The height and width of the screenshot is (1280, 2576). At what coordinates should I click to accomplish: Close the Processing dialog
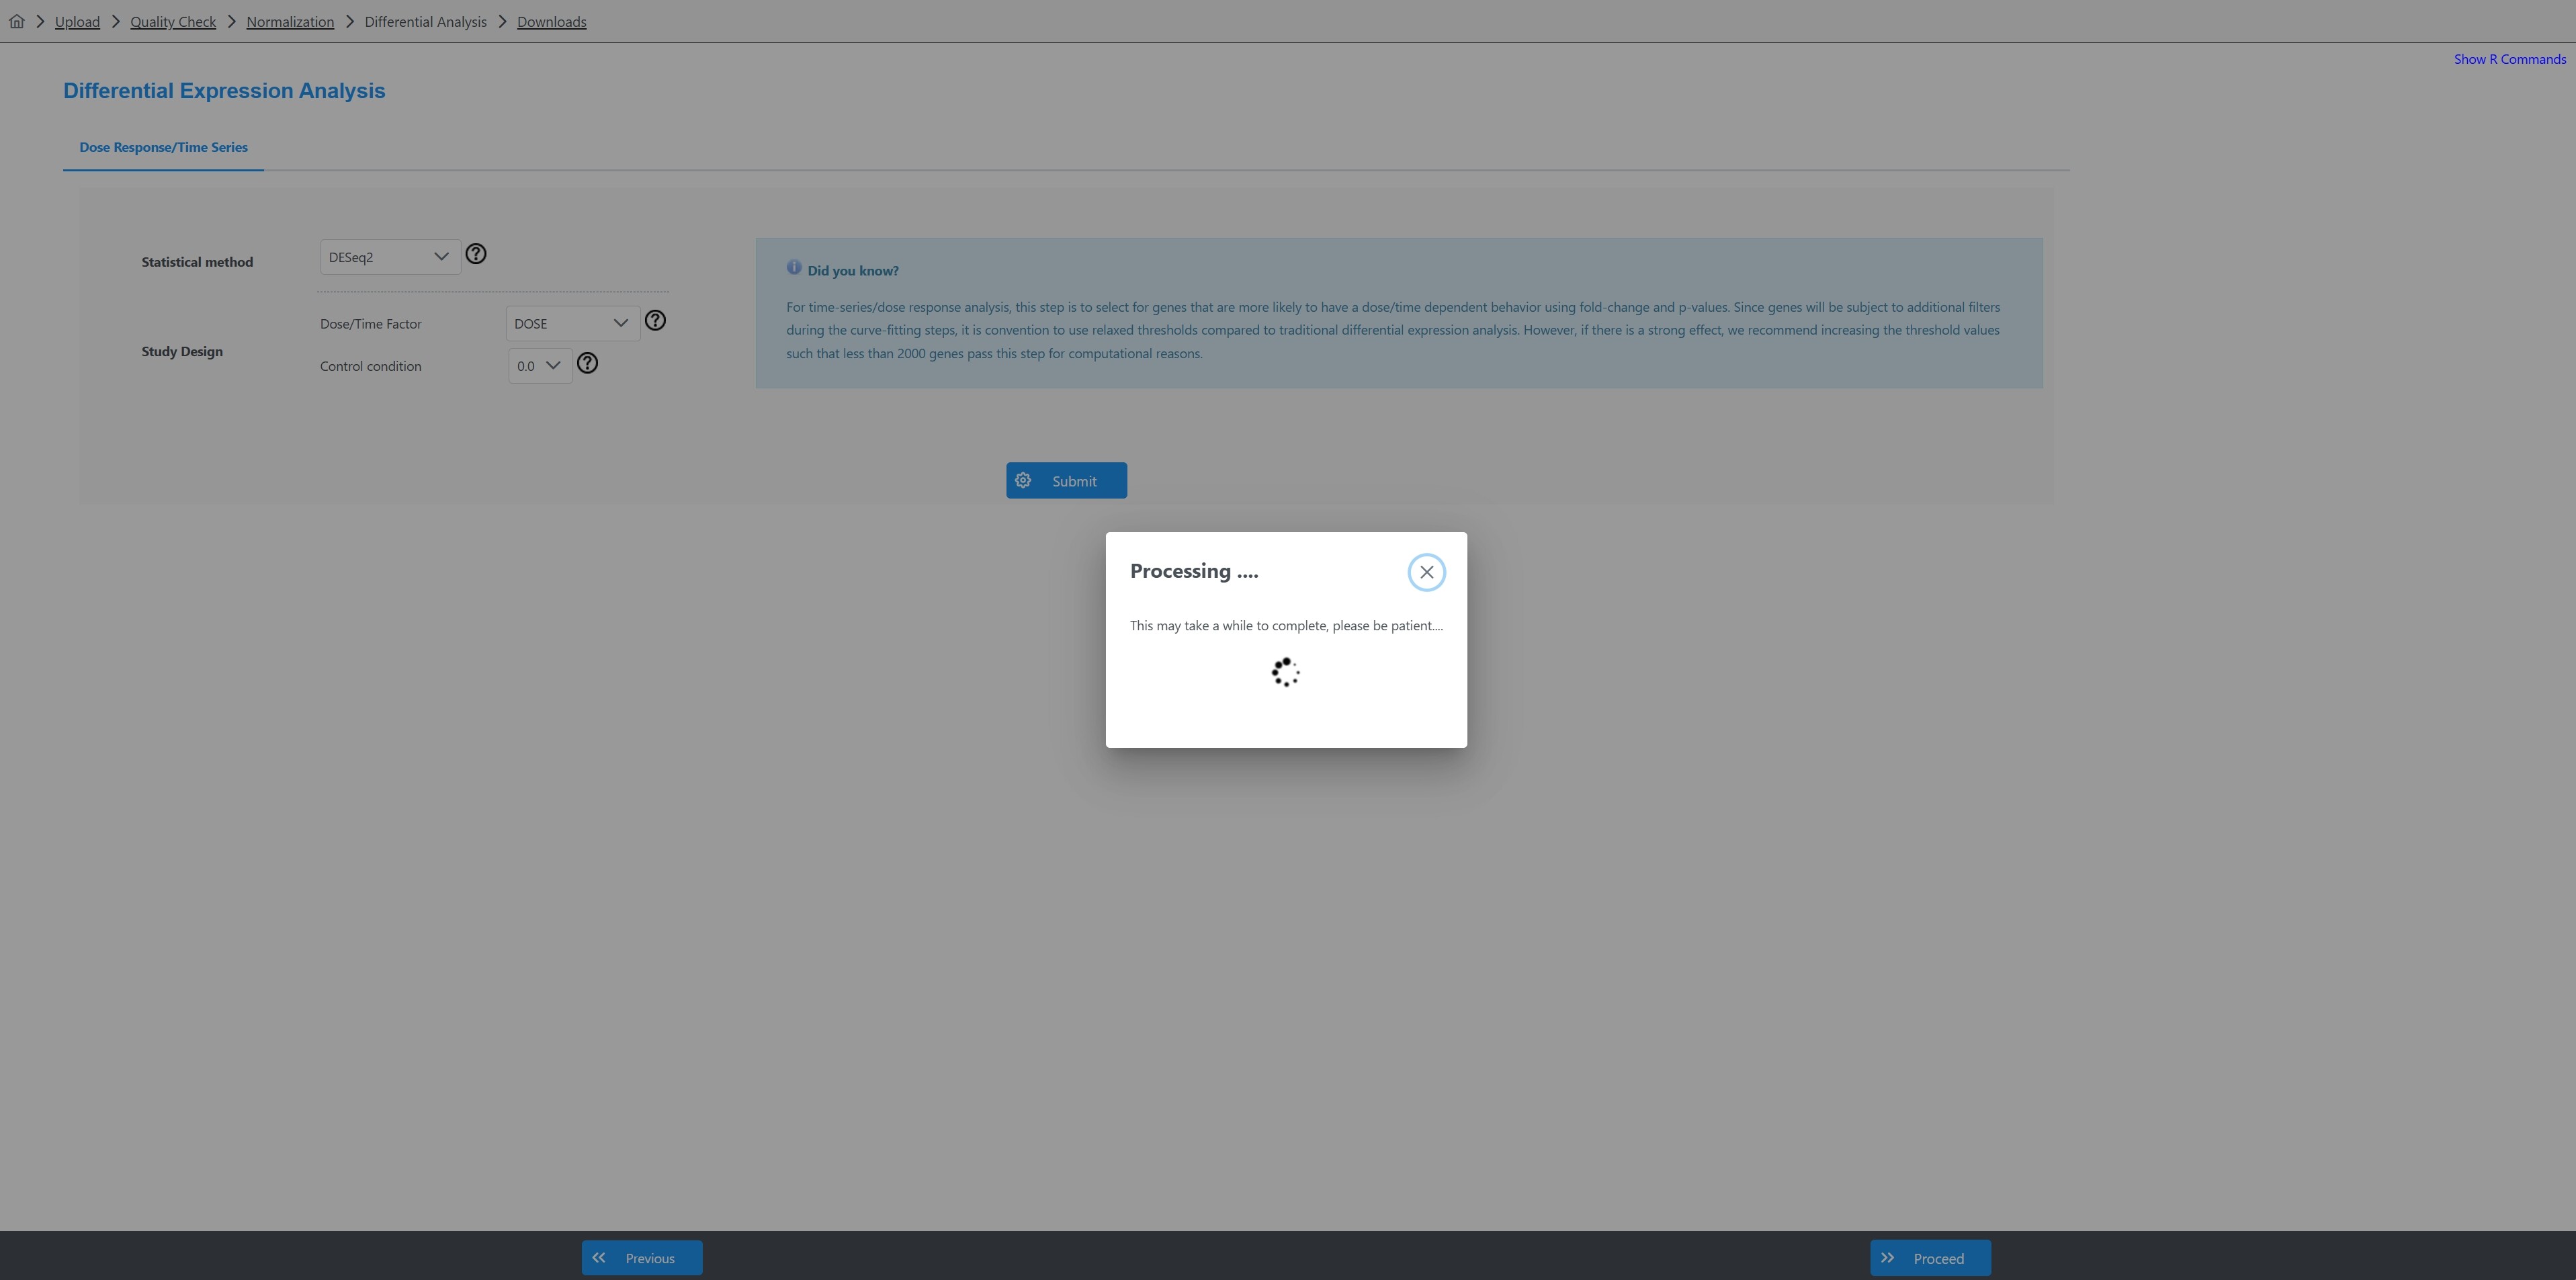pos(1426,572)
